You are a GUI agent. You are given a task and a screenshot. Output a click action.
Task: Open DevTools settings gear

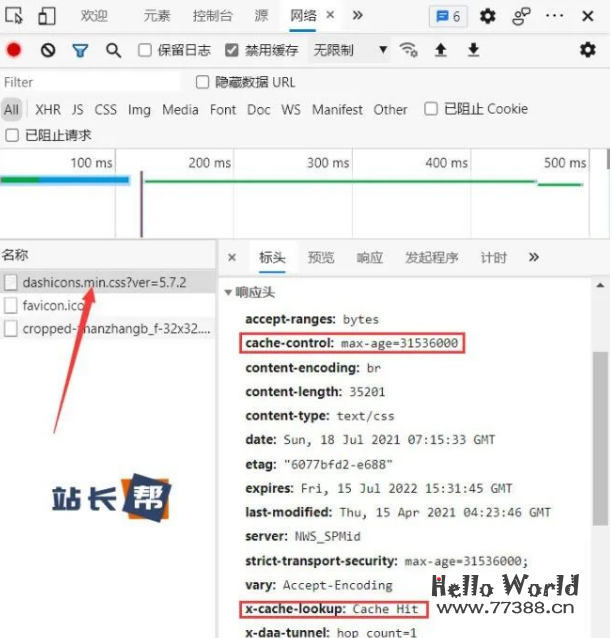[x=487, y=16]
